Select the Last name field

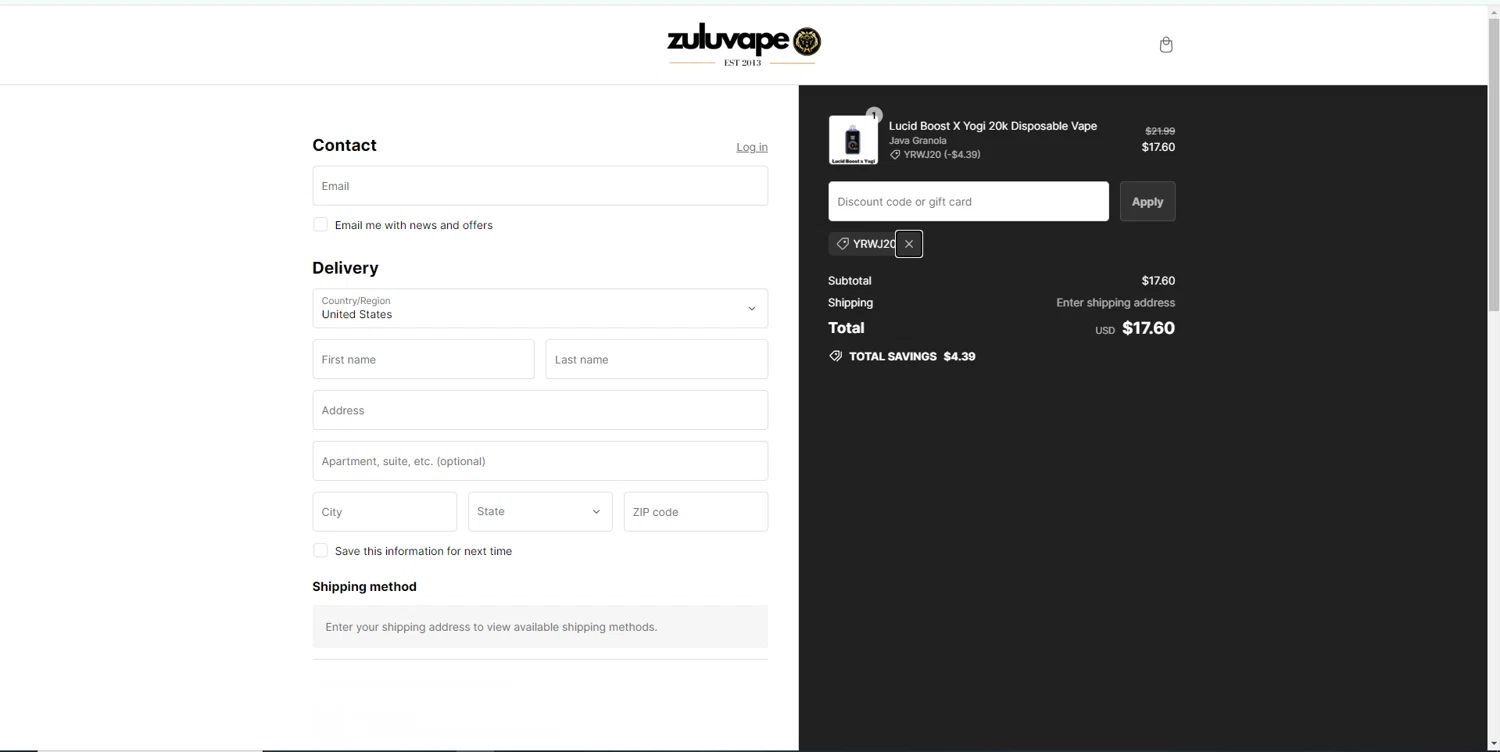(x=656, y=359)
